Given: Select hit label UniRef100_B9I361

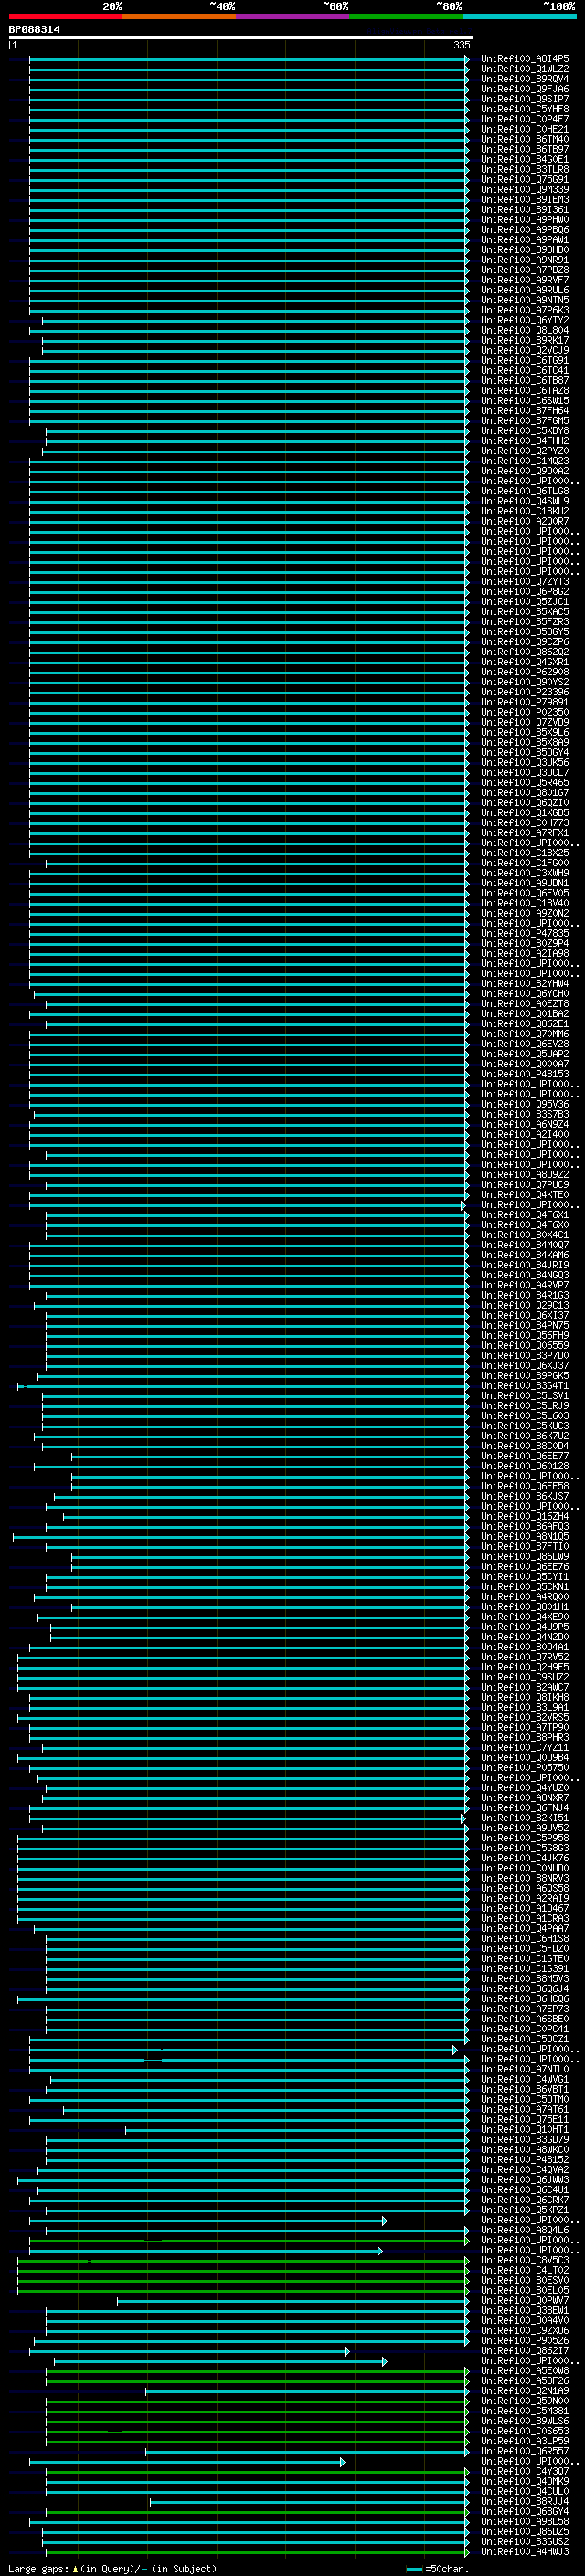Looking at the screenshot, I should point(525,210).
